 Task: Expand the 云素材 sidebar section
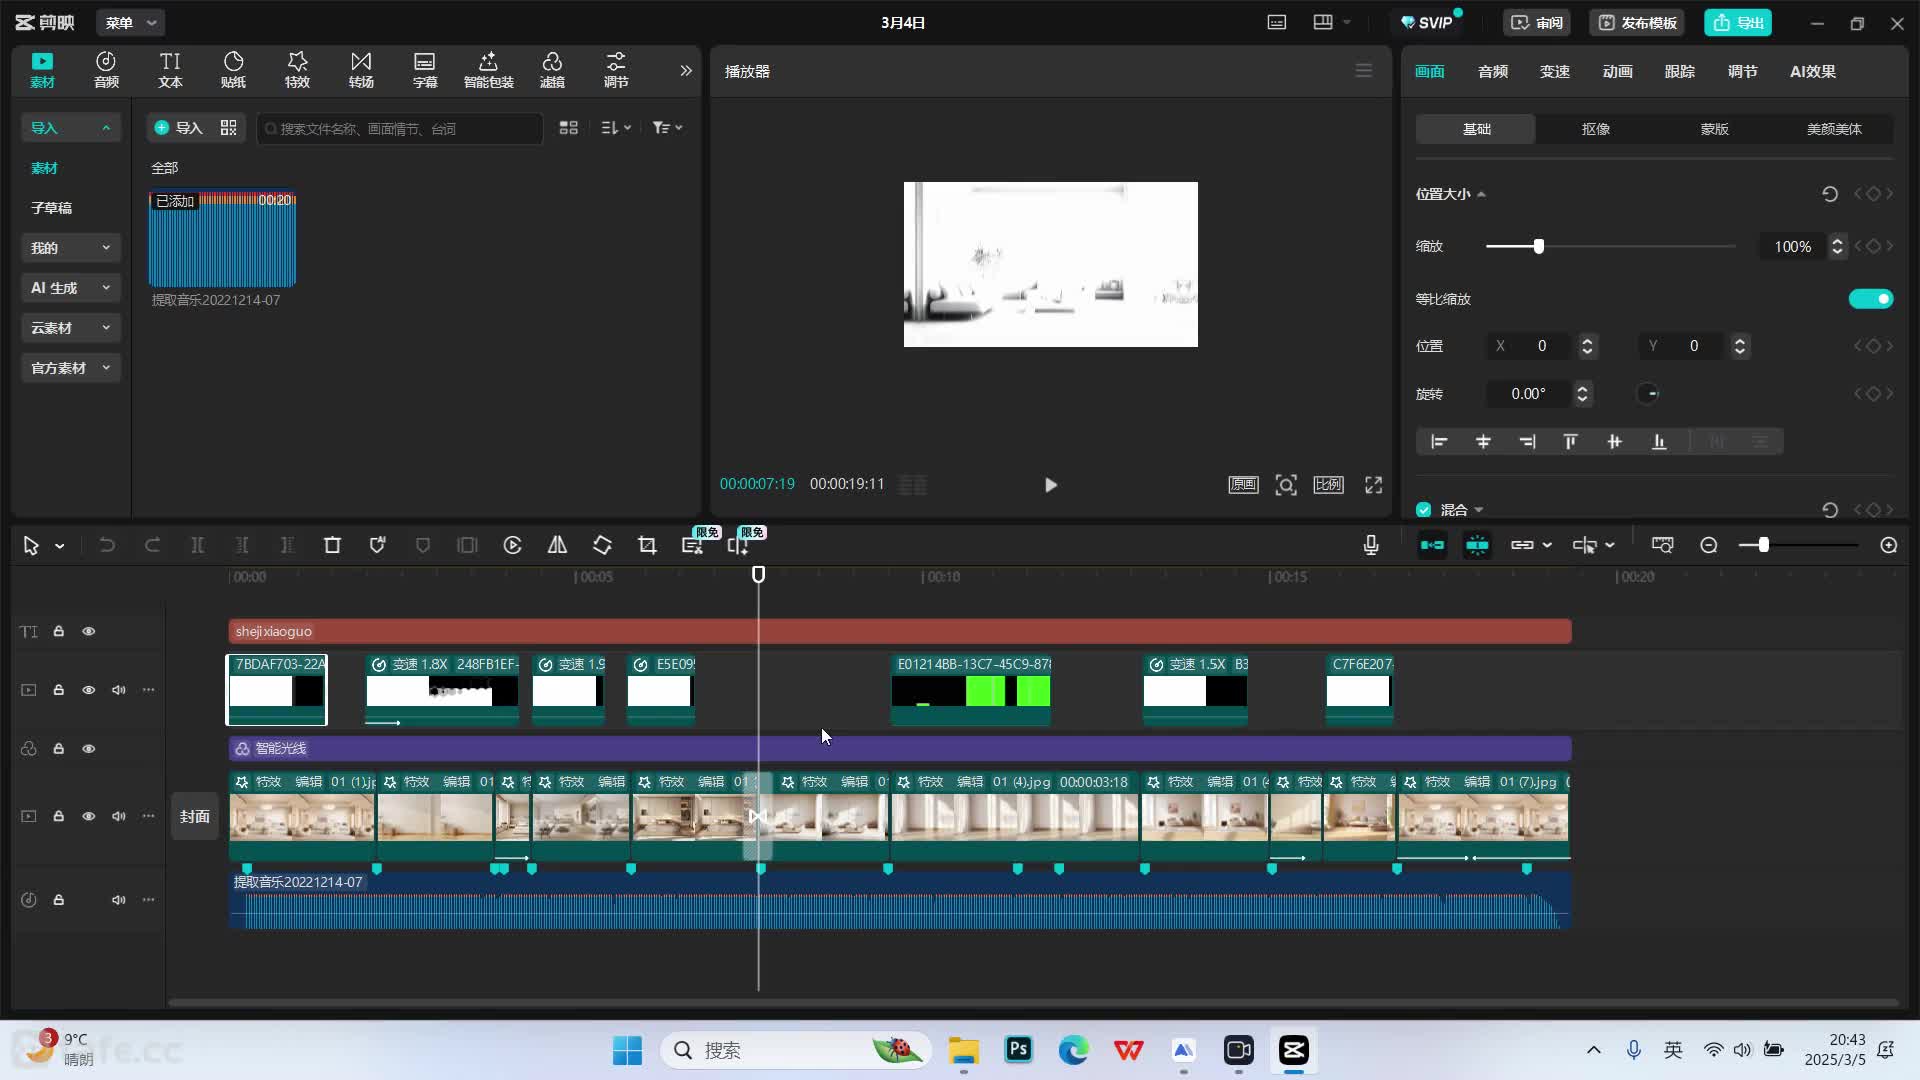coord(70,328)
